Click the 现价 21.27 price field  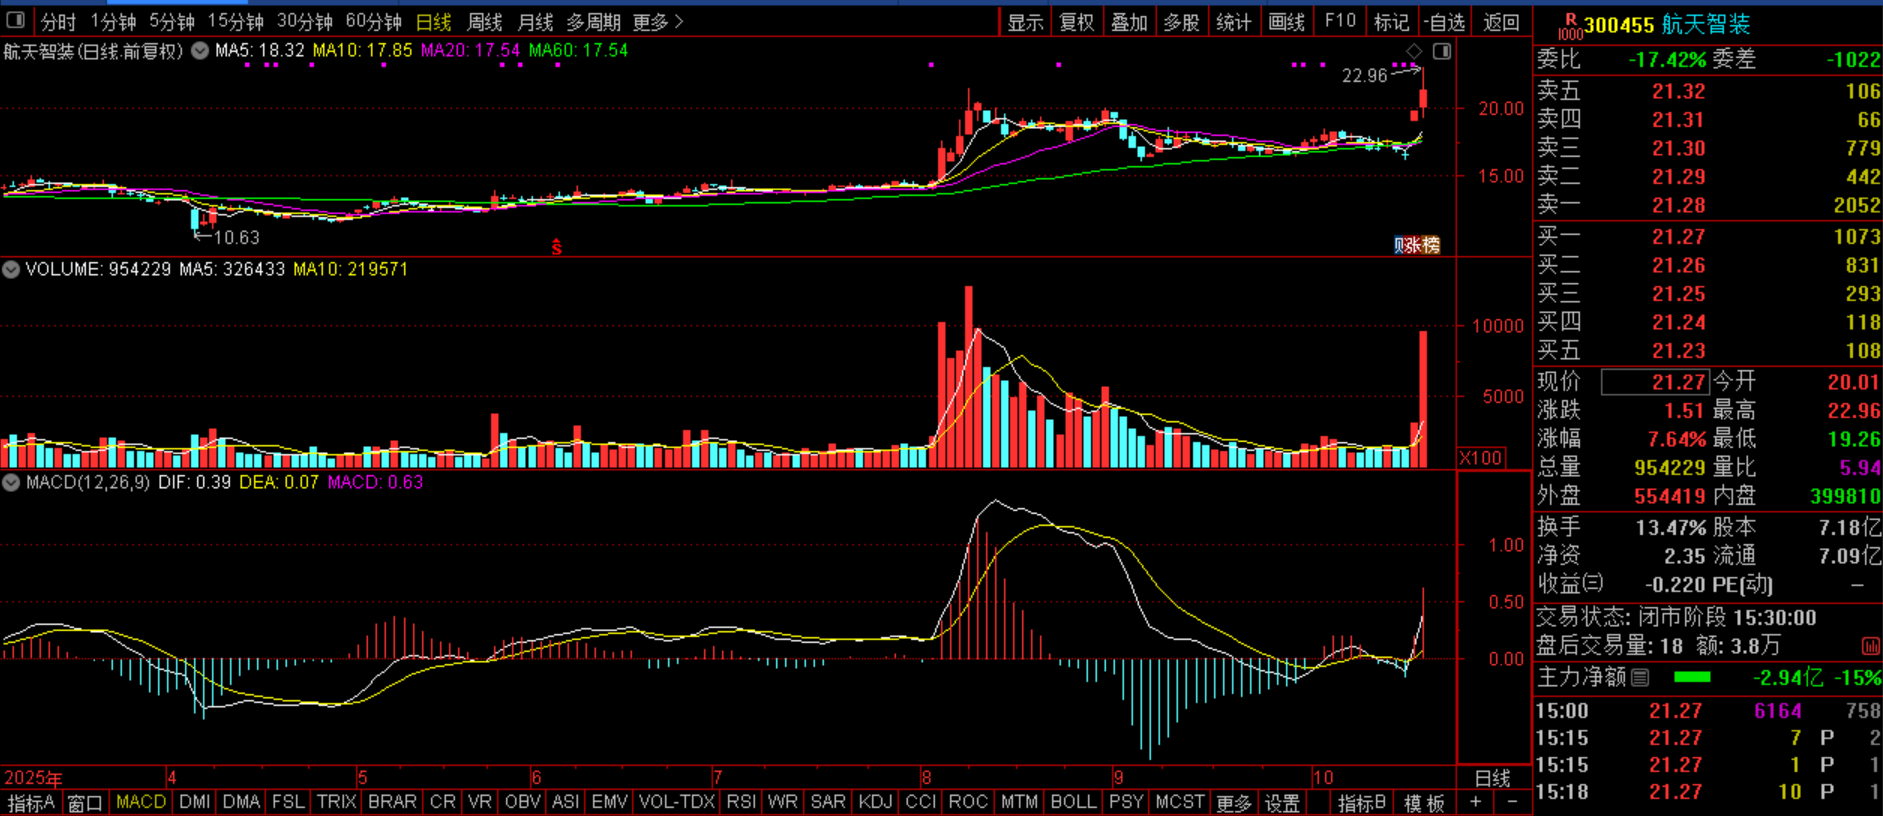[x=1655, y=382]
